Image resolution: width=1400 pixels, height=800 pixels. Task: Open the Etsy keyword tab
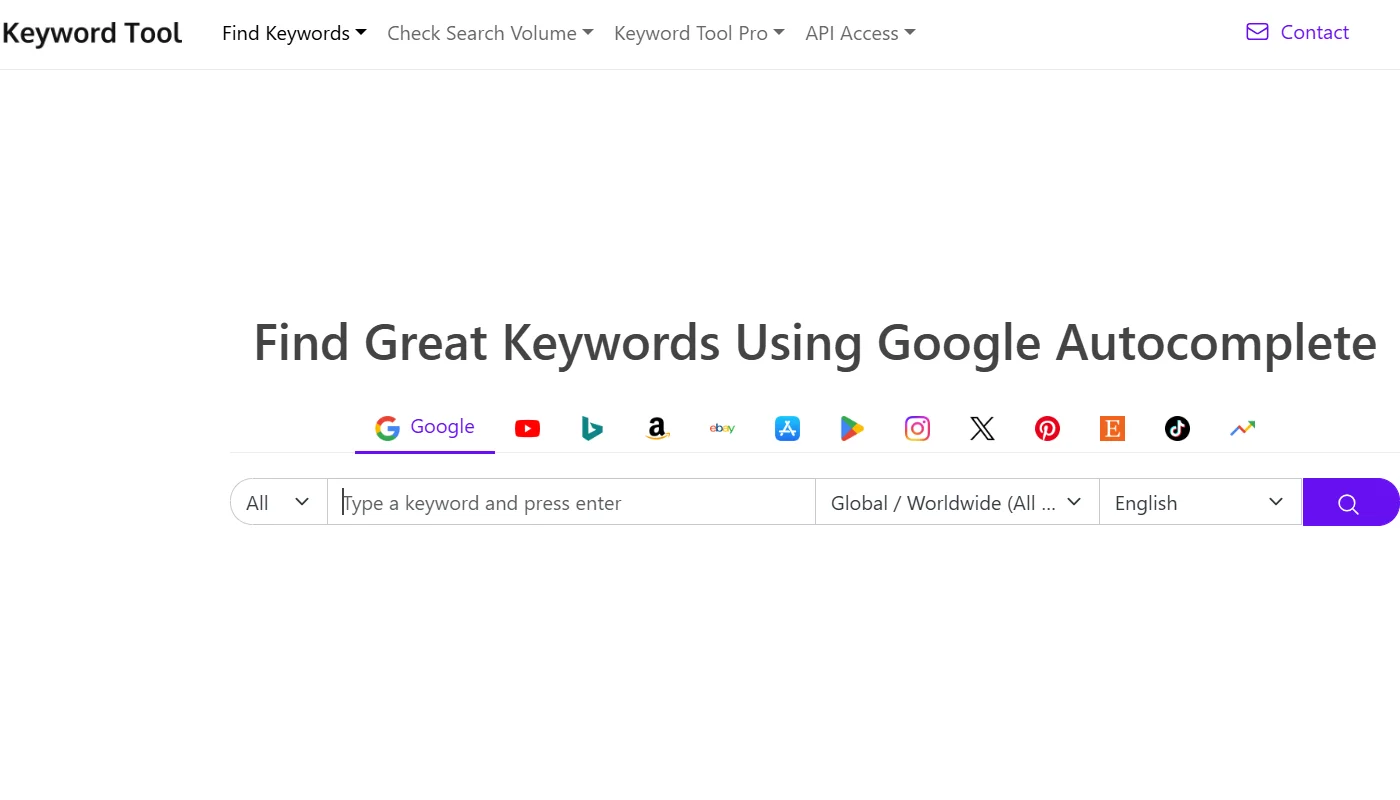[x=1112, y=429]
